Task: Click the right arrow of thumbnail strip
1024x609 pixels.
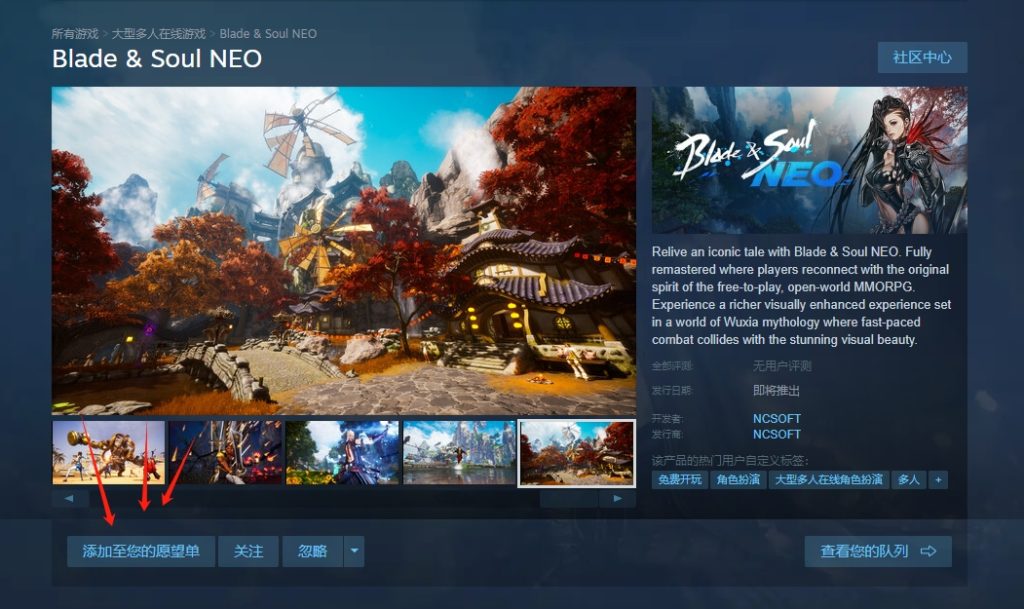Action: (x=617, y=499)
